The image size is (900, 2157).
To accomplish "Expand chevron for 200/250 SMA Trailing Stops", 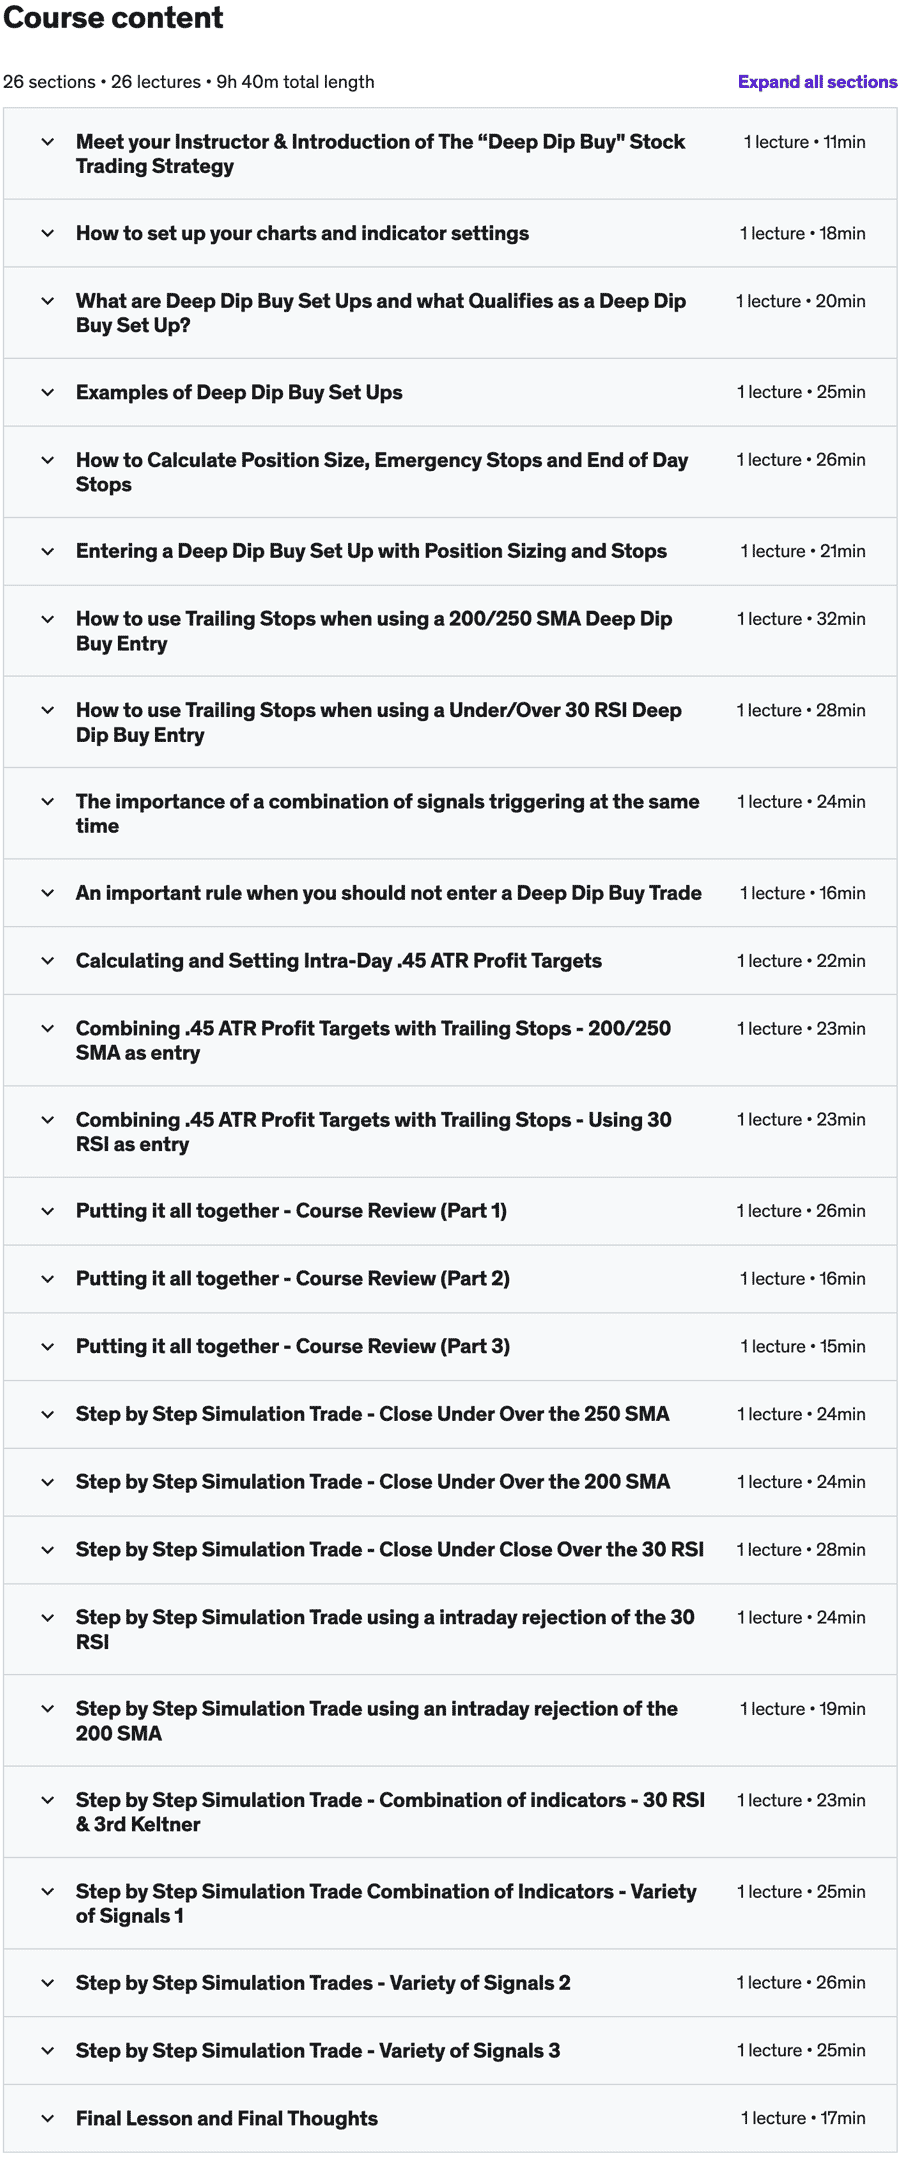I will [x=47, y=619].
